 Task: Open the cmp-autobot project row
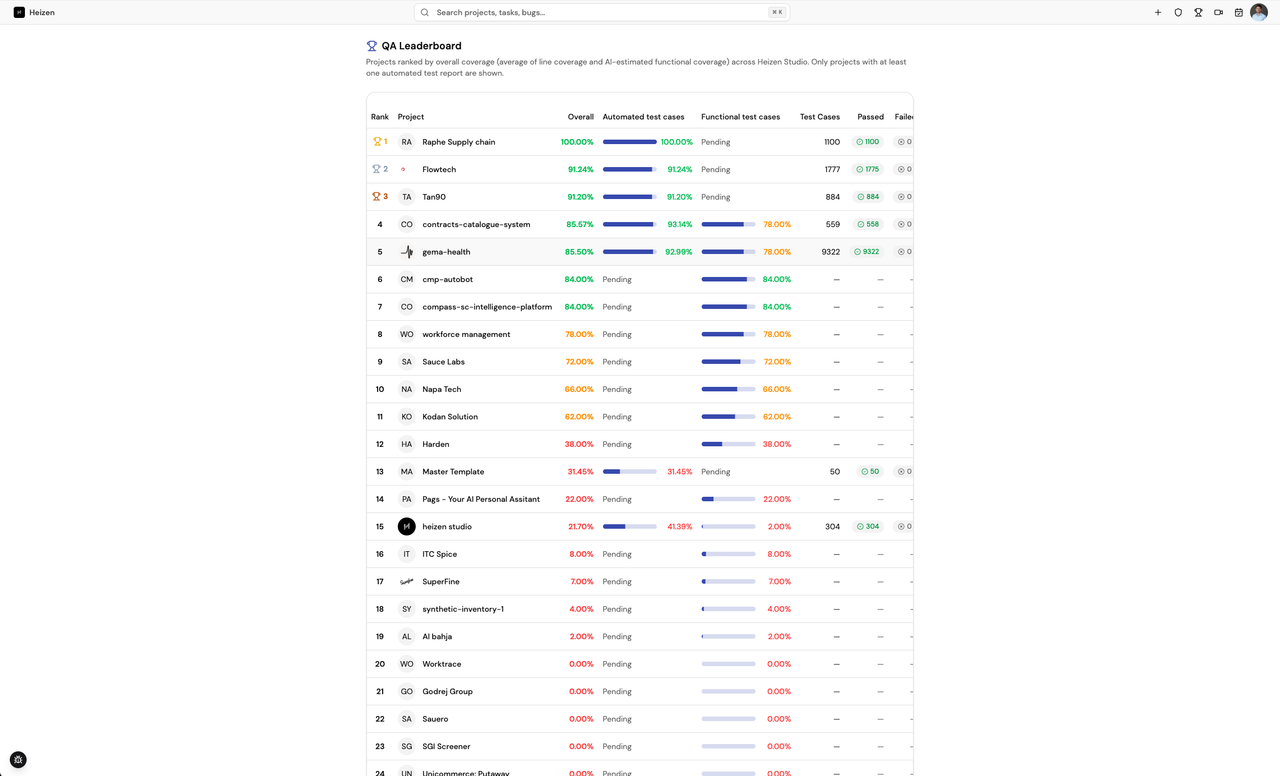tap(640, 279)
